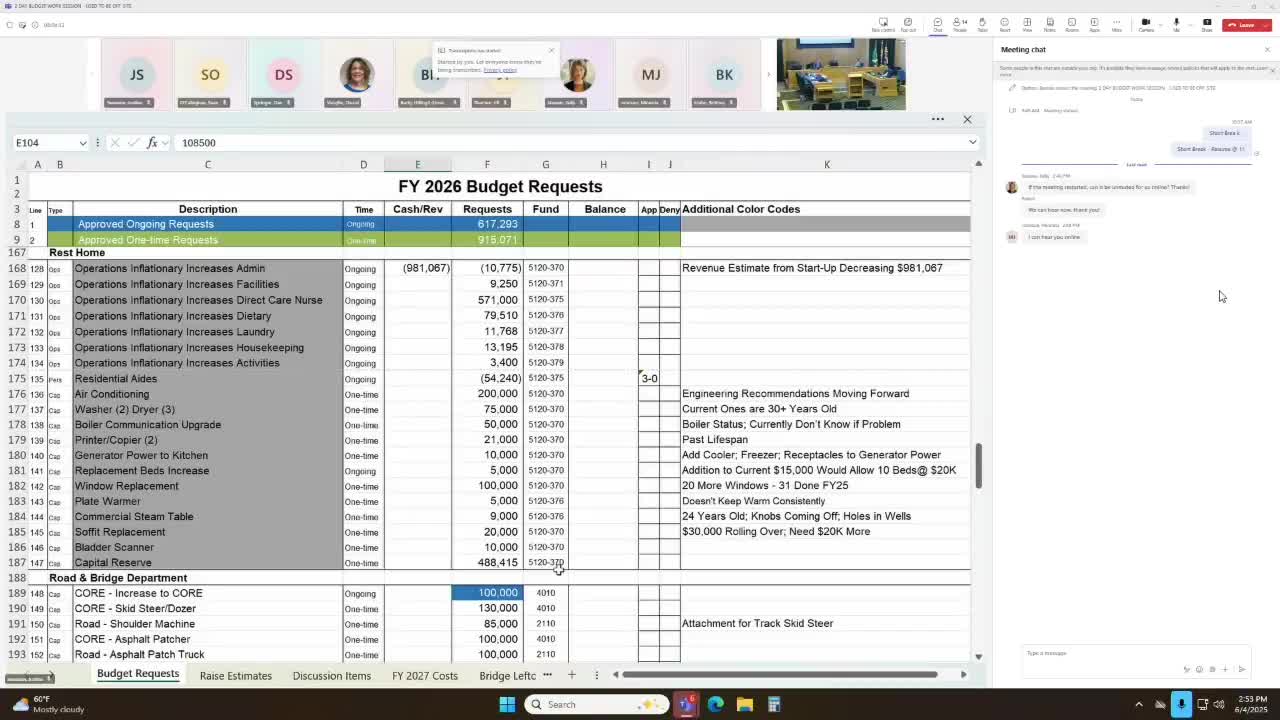Open breakout Rooms

pos(1071,24)
